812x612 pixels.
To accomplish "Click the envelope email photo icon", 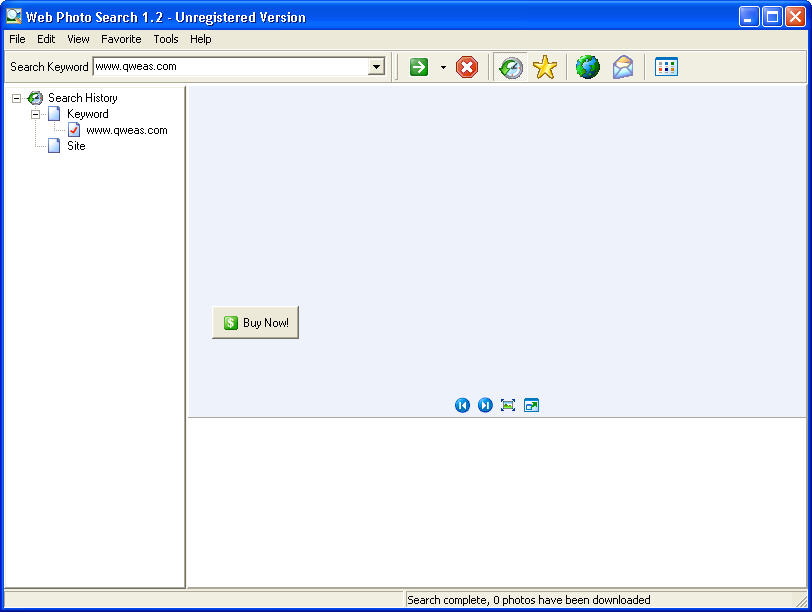I will click(623, 67).
